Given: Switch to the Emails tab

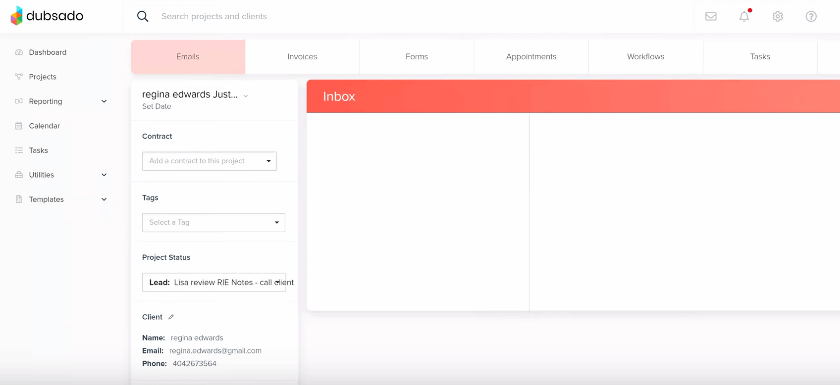Looking at the screenshot, I should 188,57.
